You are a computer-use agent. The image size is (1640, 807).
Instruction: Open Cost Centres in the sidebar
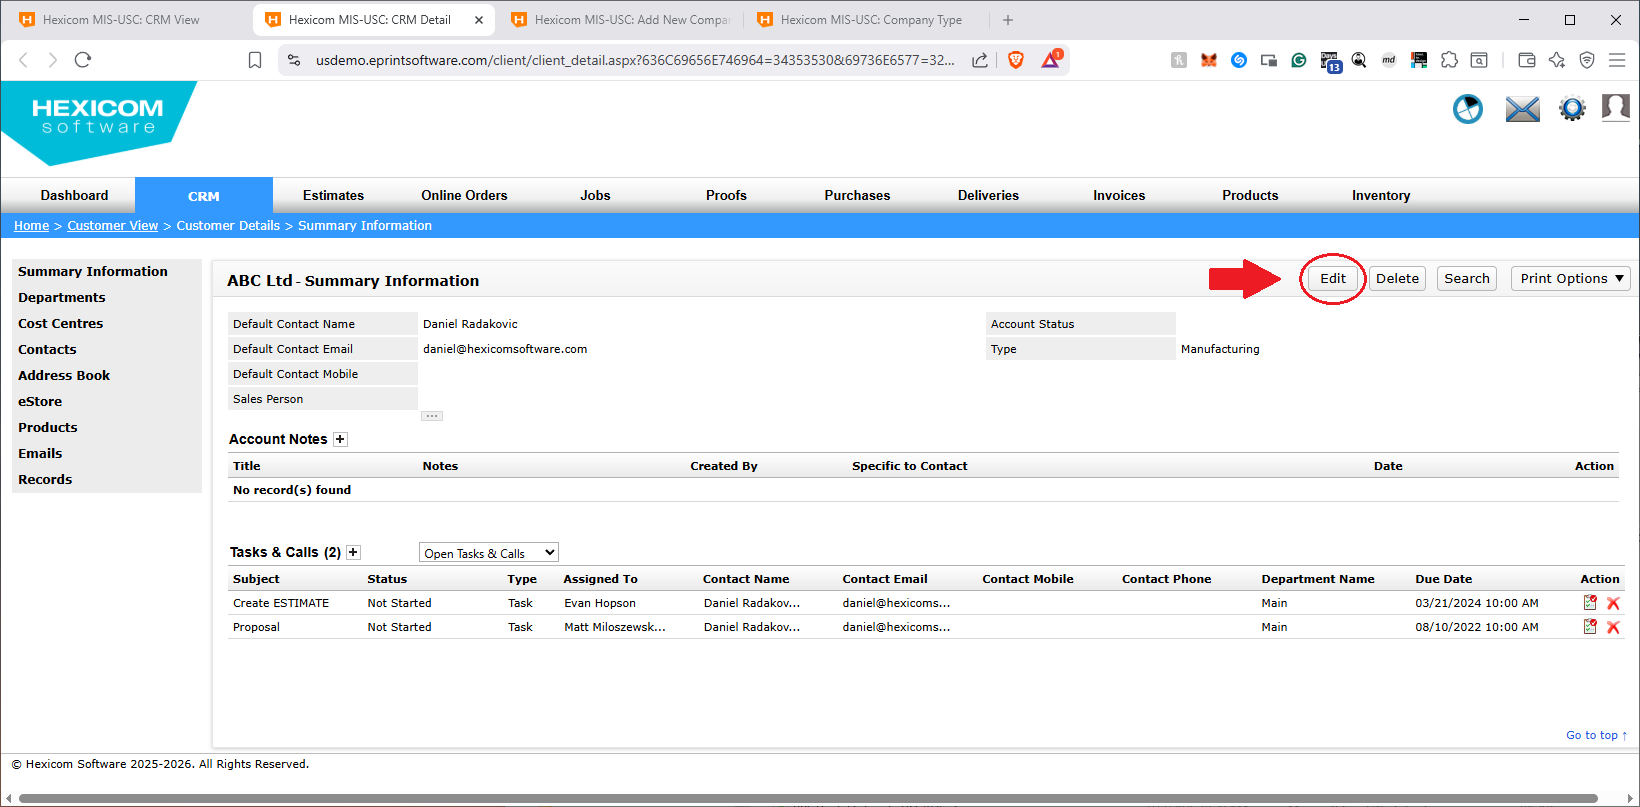[x=60, y=323]
